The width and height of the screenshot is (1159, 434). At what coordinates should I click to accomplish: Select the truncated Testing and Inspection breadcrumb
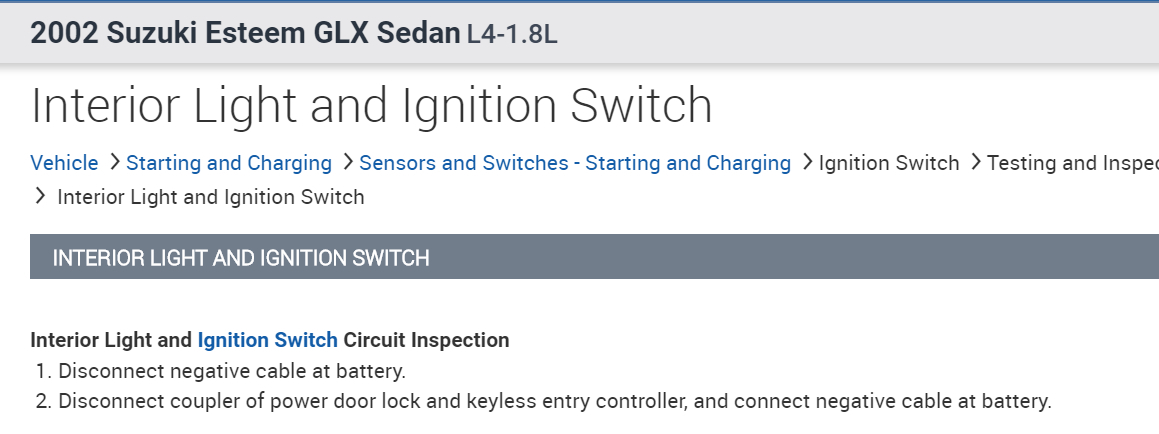1071,163
